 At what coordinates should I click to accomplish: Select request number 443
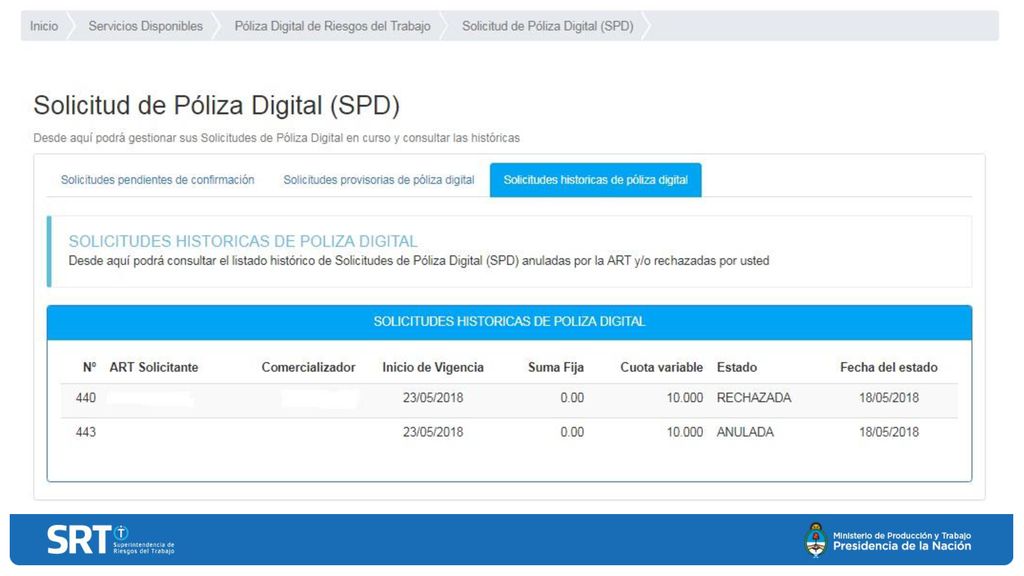86,432
